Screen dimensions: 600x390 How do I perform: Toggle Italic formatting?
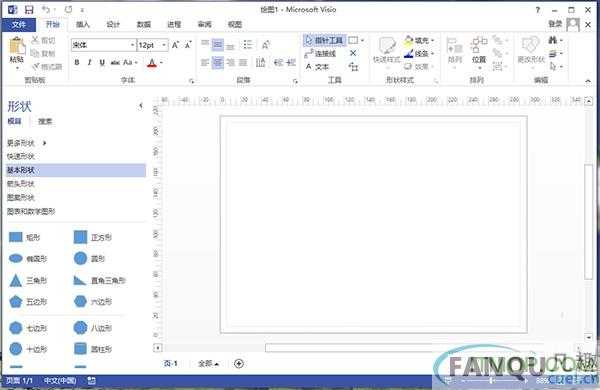coord(89,62)
